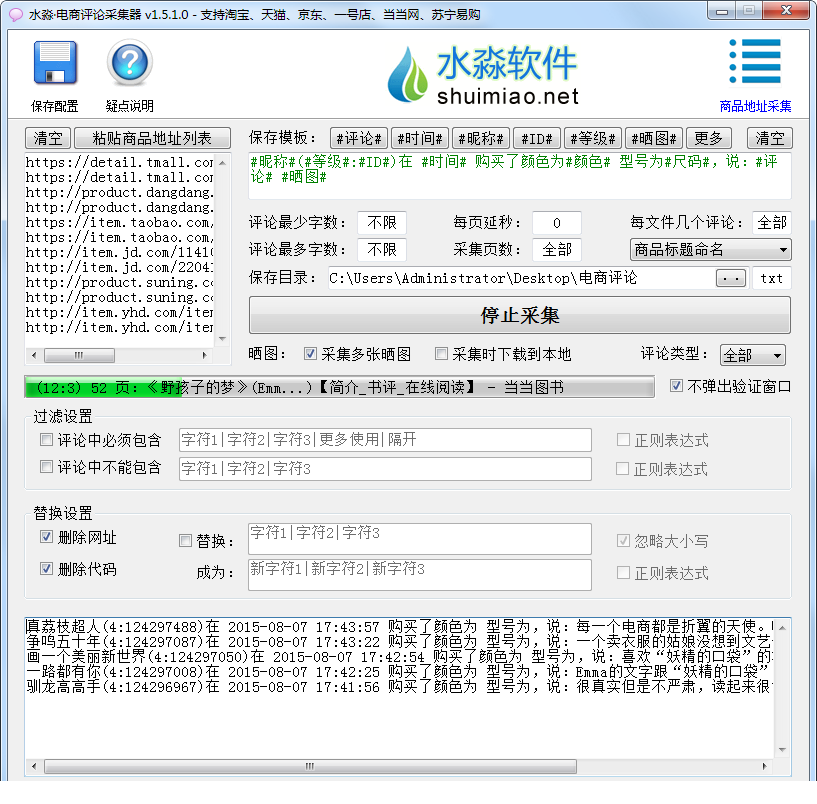Edit the 每文件几个评论 field

[772, 223]
